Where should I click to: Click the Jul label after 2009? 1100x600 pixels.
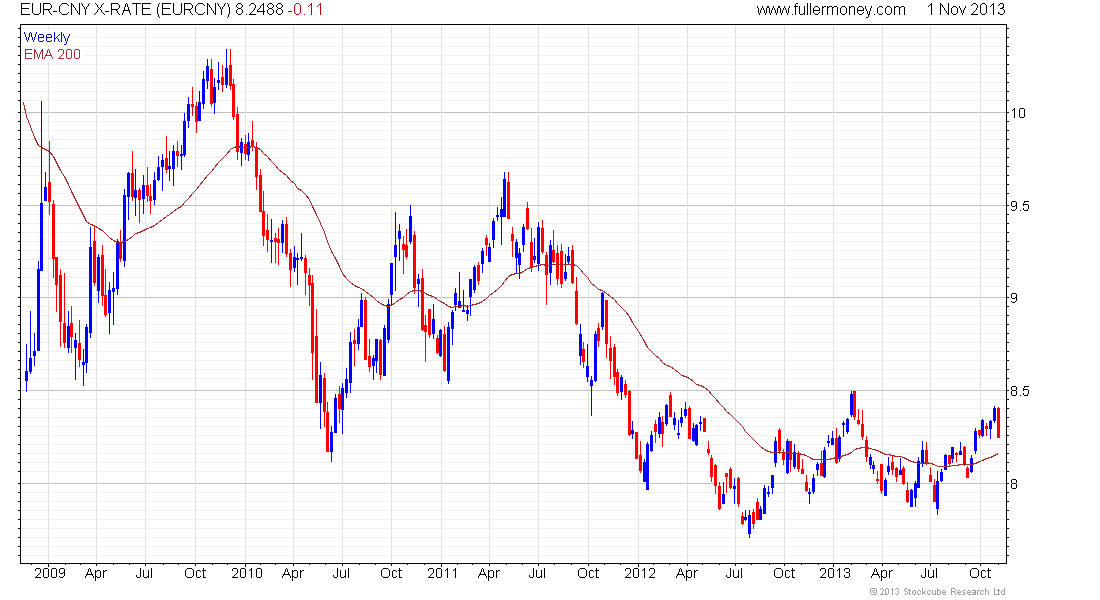[x=144, y=573]
